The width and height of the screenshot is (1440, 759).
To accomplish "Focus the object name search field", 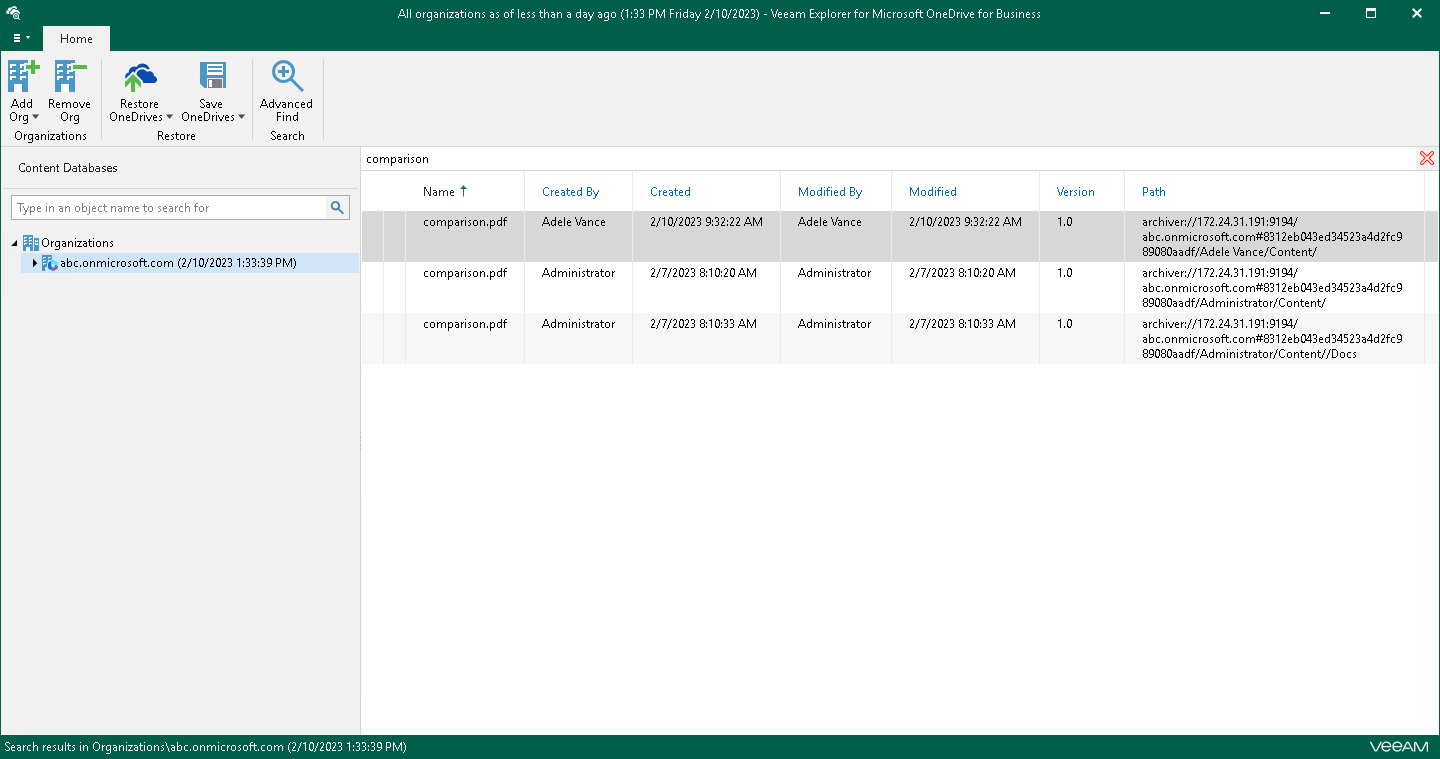I will tap(170, 208).
